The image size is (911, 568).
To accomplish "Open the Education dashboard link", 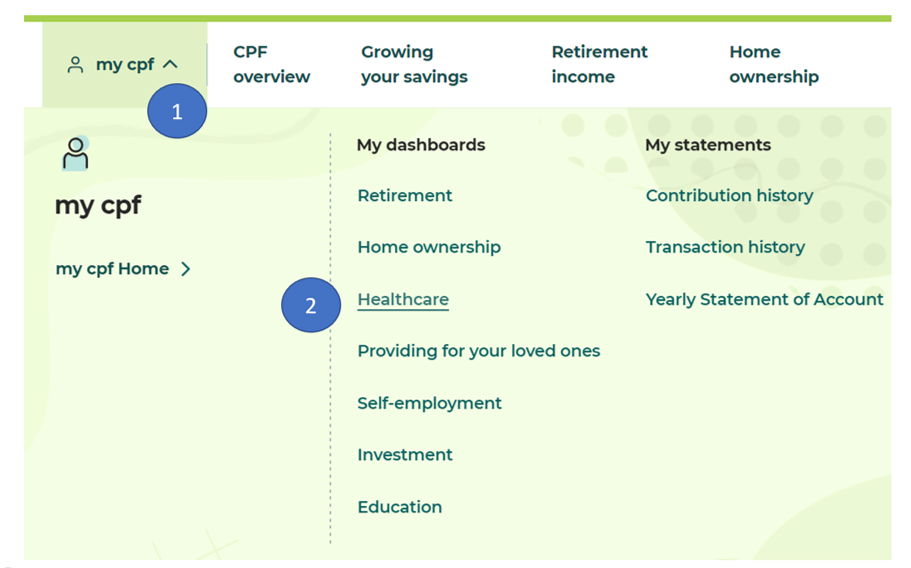I will point(399,507).
